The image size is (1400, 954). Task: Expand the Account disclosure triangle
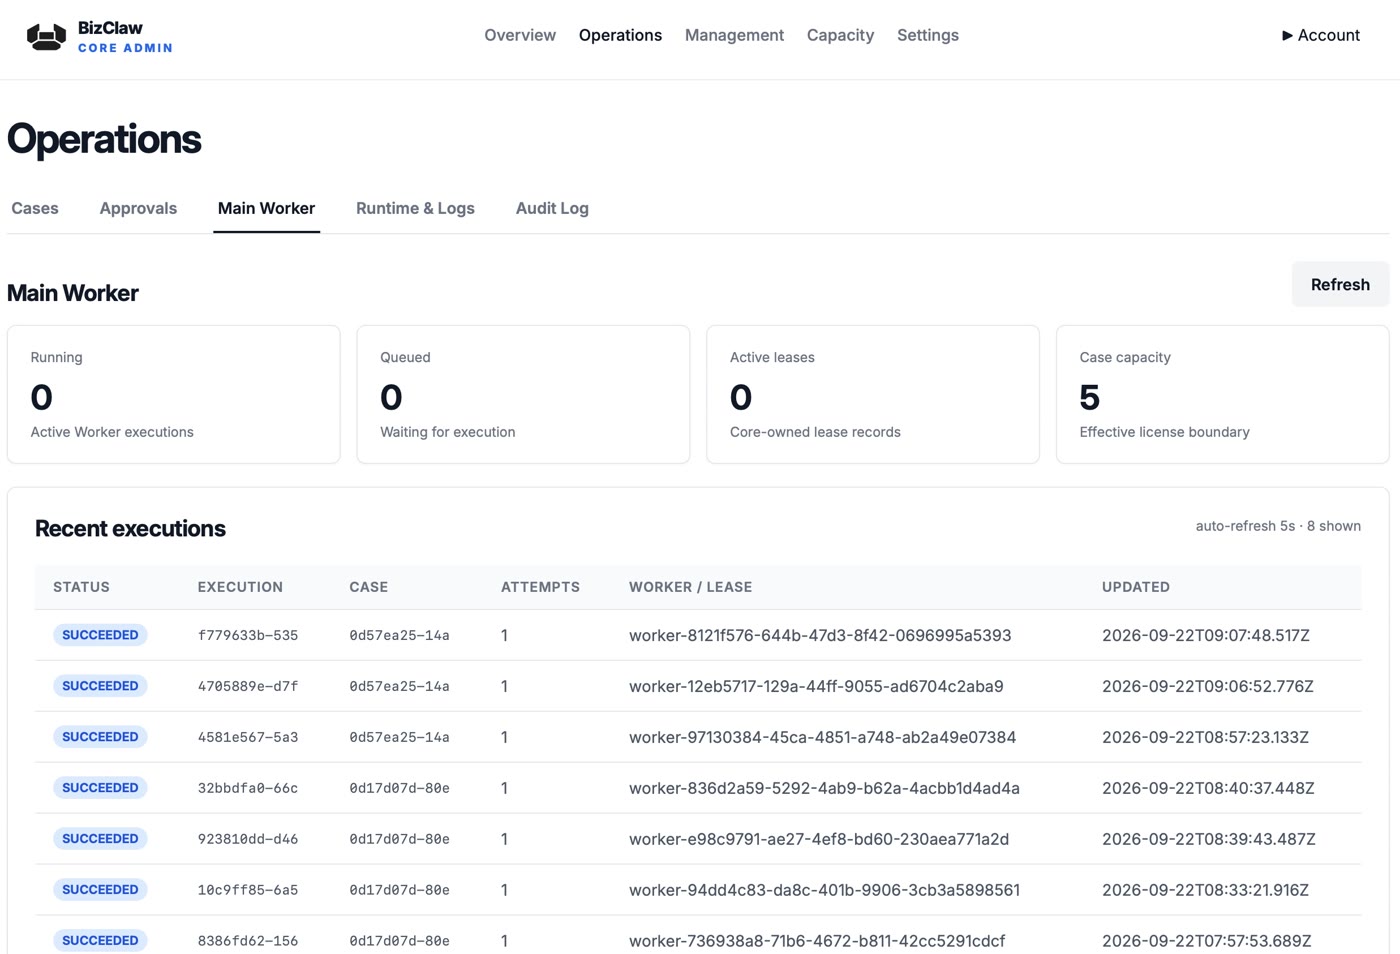pos(1287,35)
